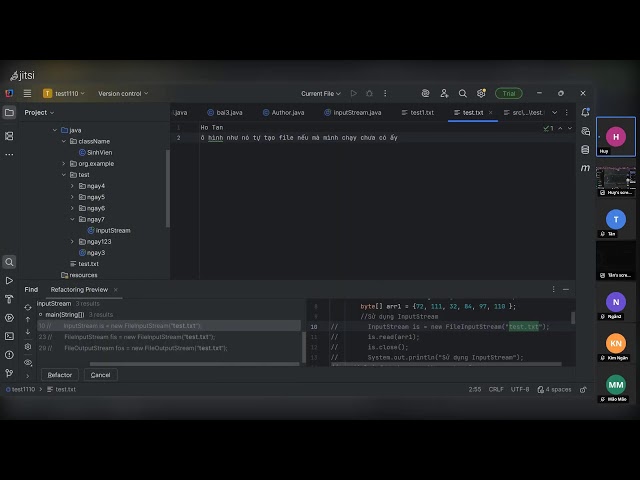The height and width of the screenshot is (480, 640).
Task: Open the Git version control tool window
Action: click(x=9, y=373)
